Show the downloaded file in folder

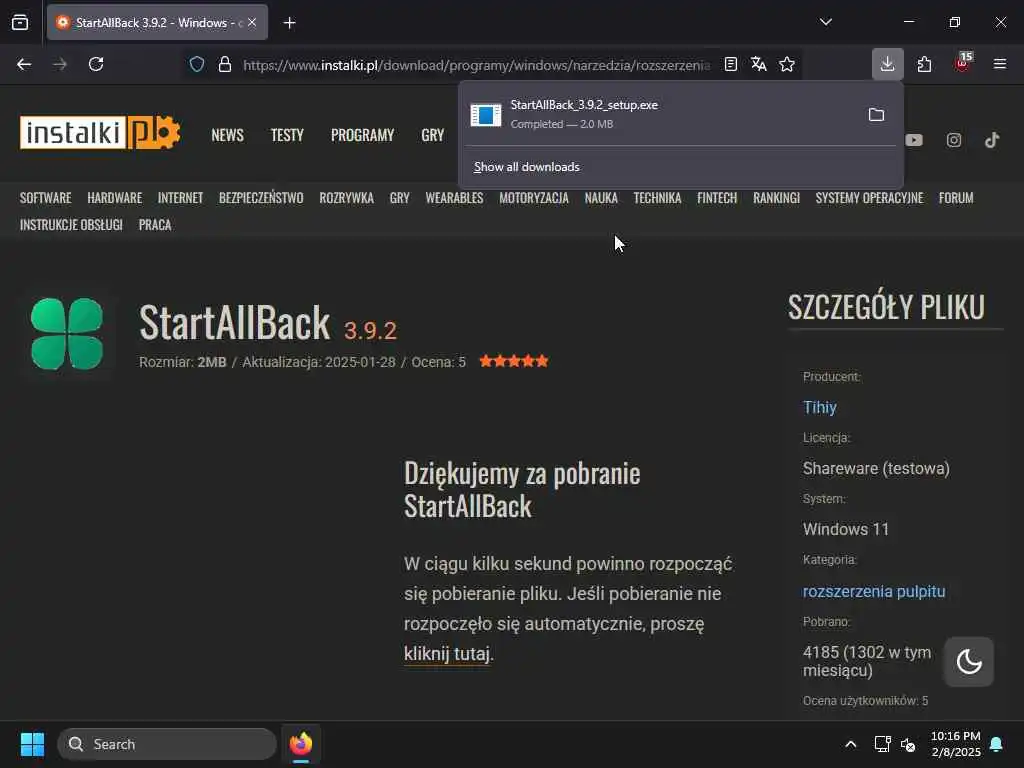(876, 115)
